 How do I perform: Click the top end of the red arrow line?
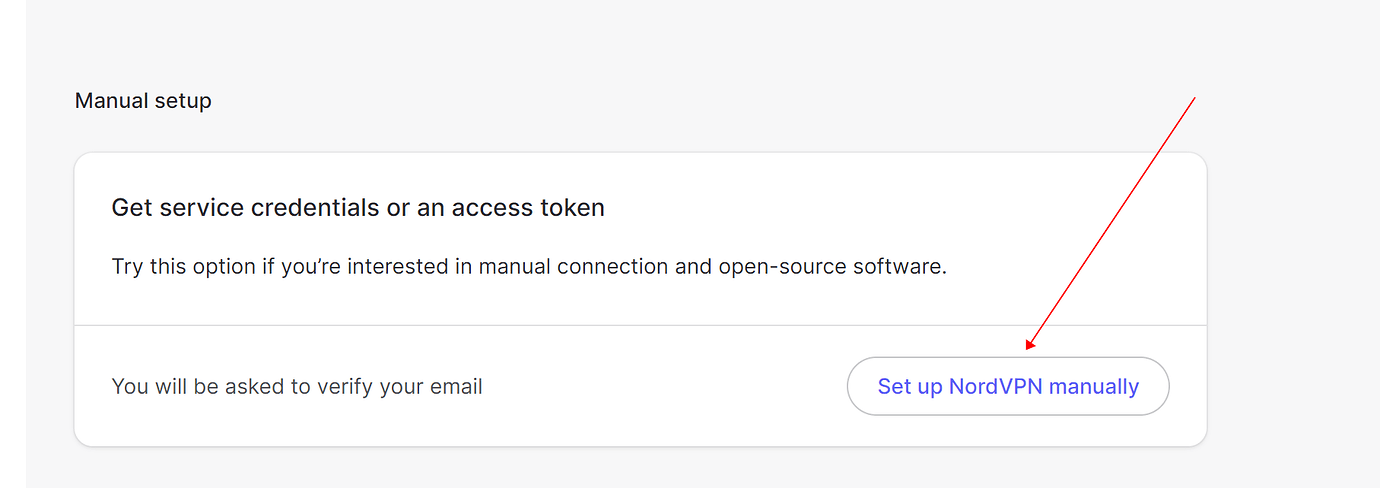1195,98
